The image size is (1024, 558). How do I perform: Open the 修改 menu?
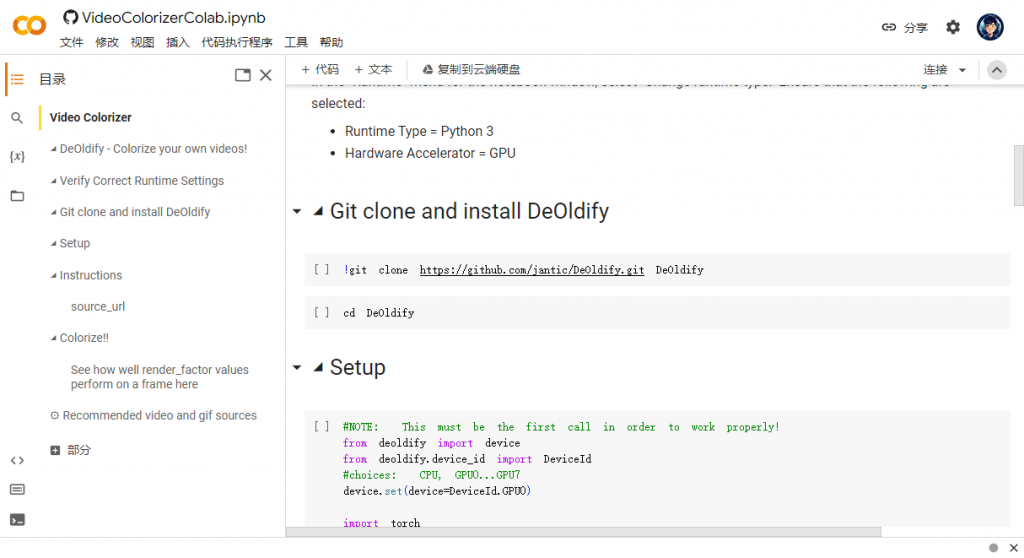[107, 42]
